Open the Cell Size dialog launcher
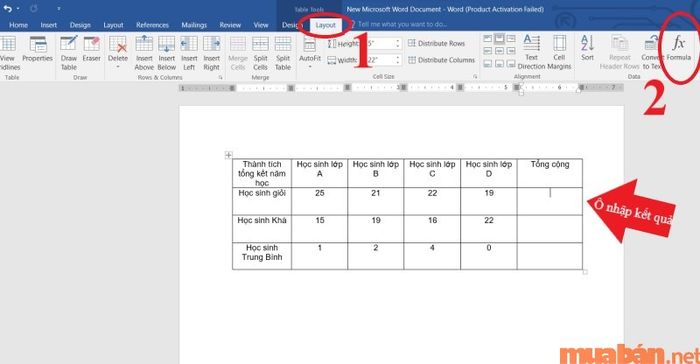This screenshot has width=700, height=364. point(475,77)
